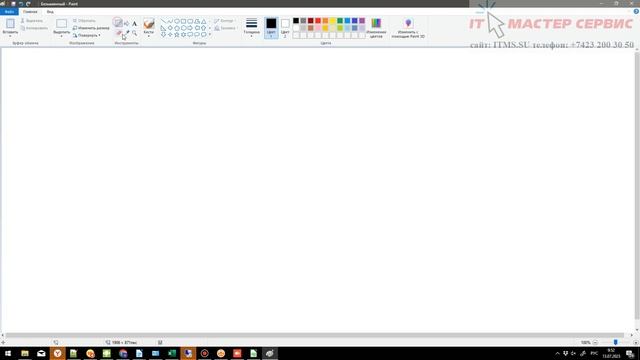Open the File (Файл) menu
This screenshot has height=360, width=640.
click(9, 11)
